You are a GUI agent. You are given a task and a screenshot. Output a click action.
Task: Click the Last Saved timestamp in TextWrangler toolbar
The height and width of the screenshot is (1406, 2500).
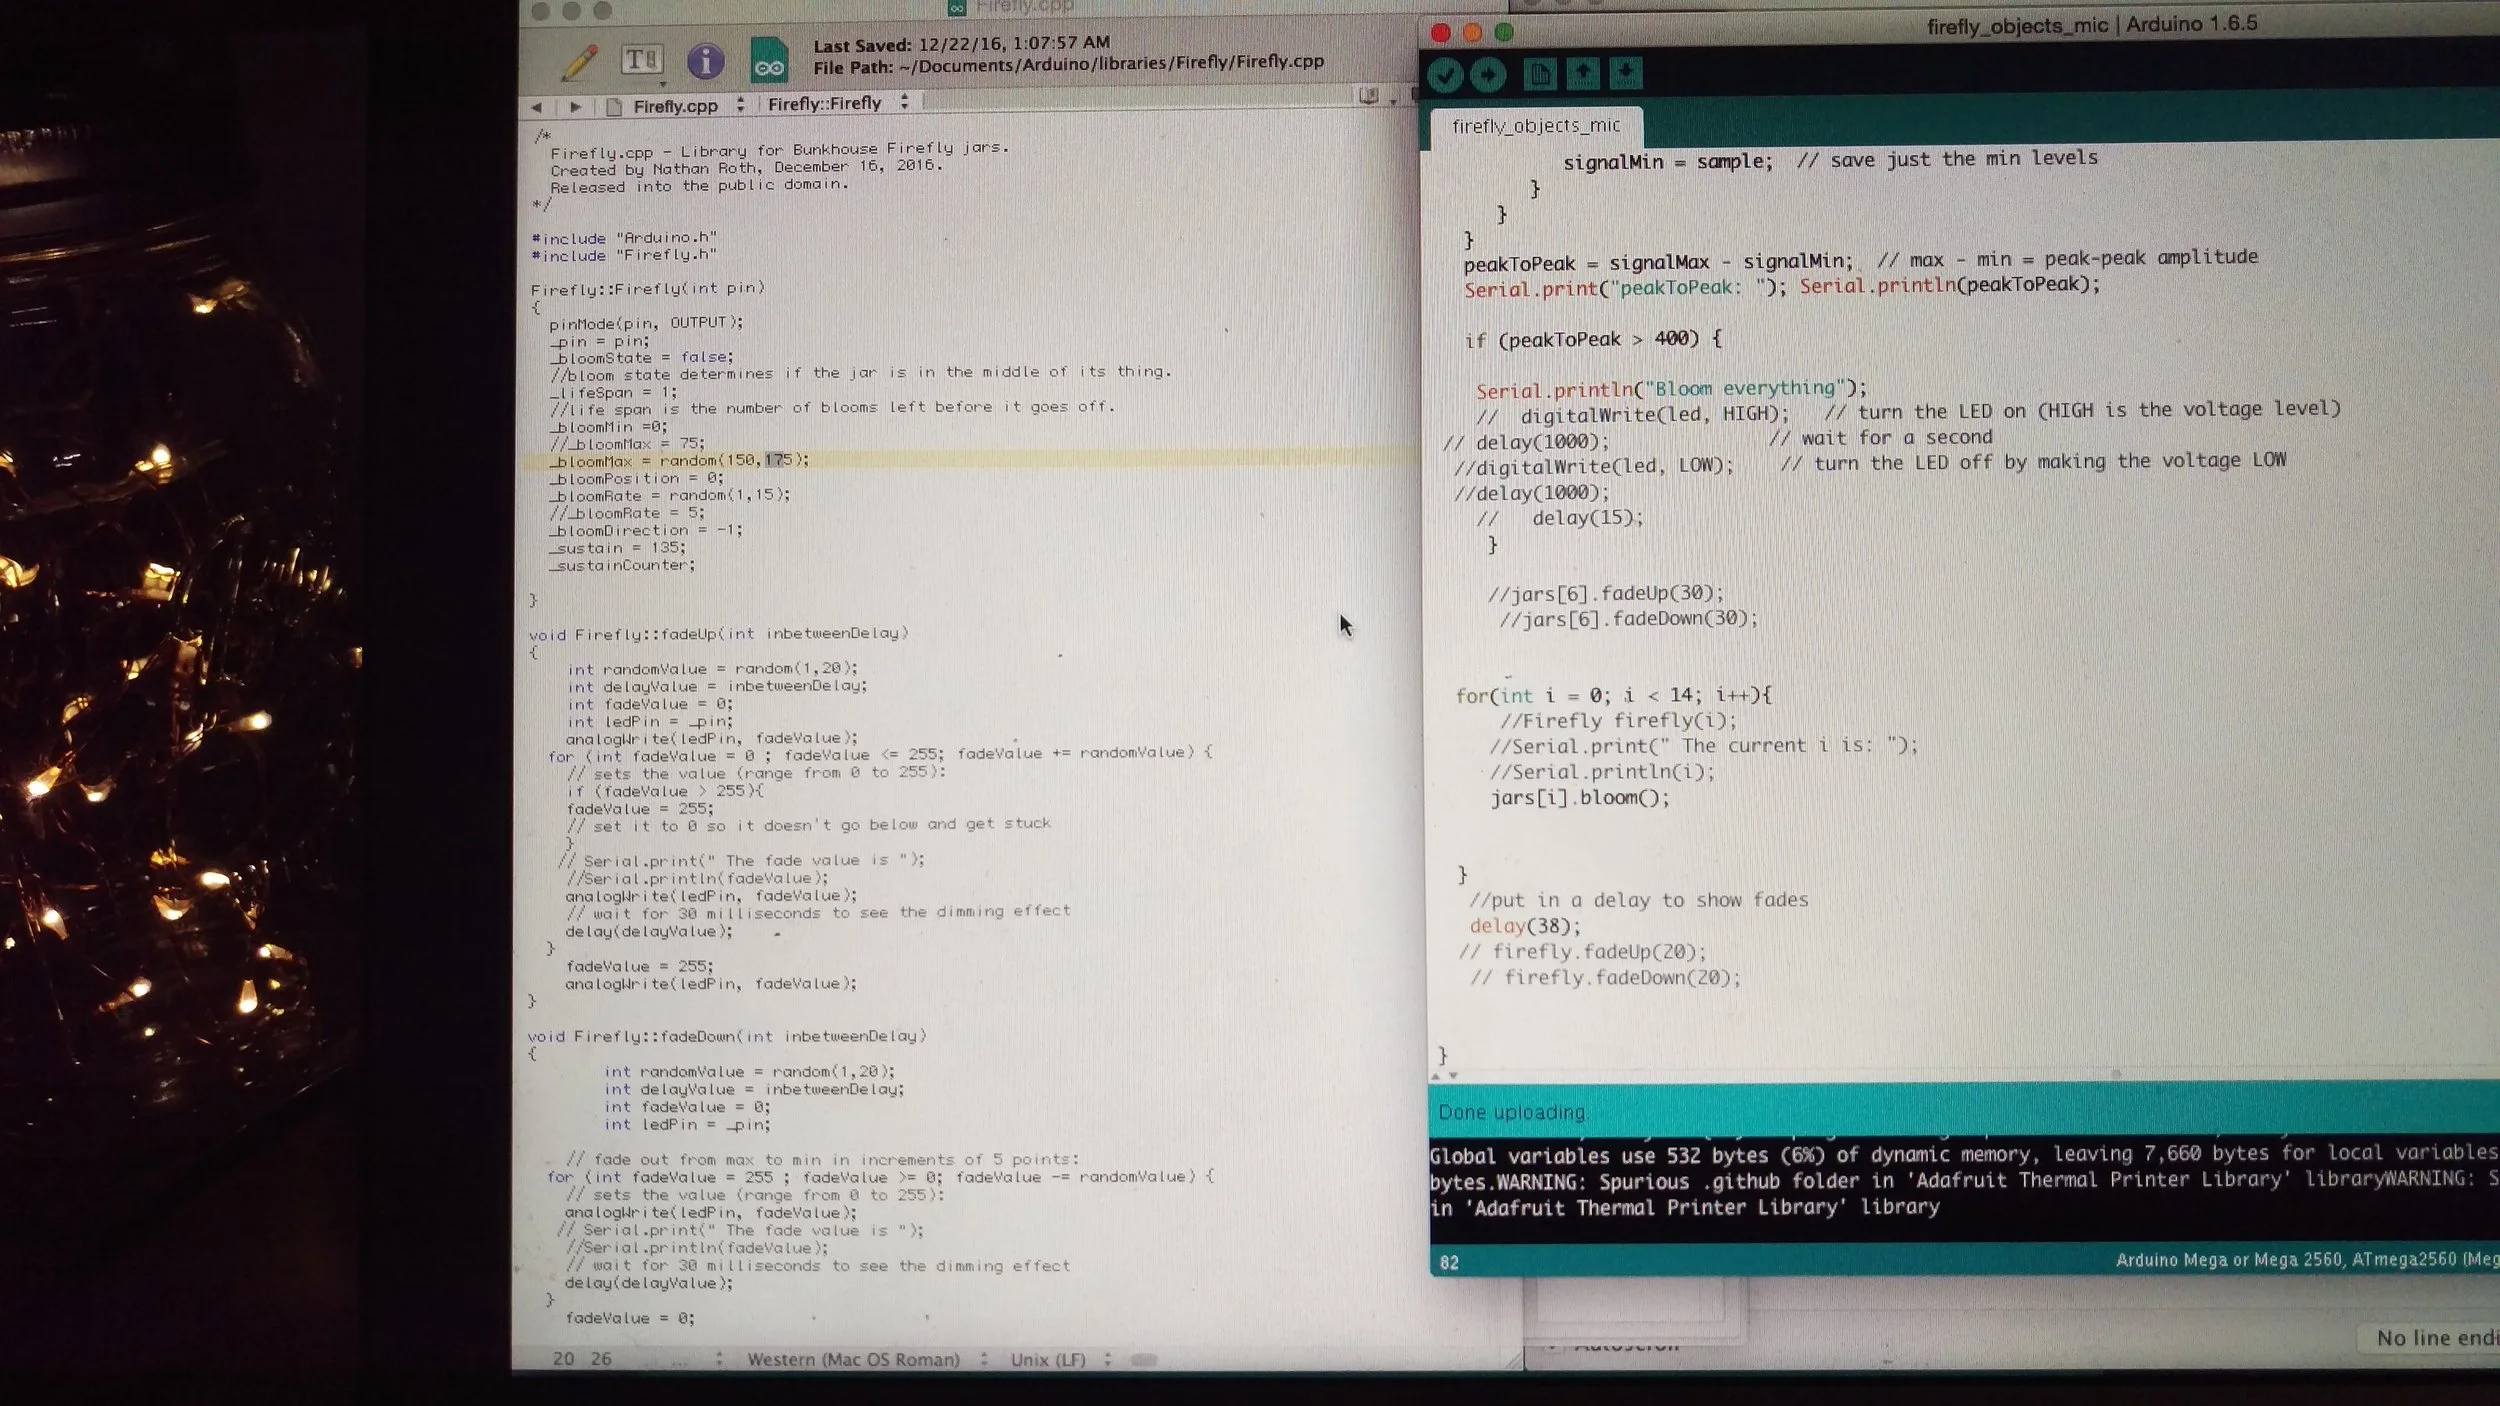pos(962,44)
